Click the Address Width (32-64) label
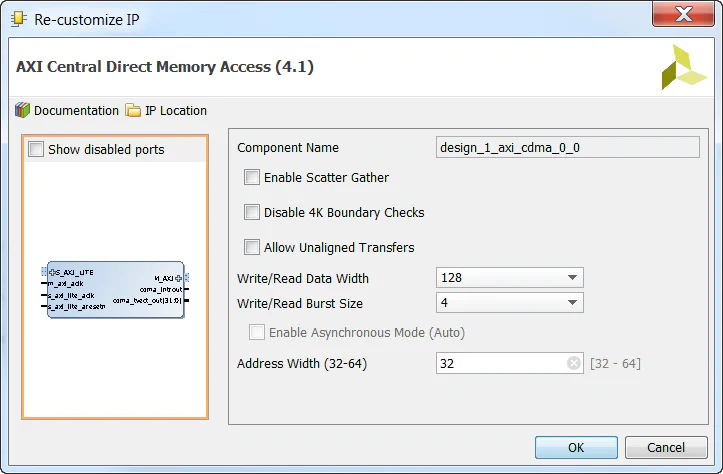 (x=302, y=364)
